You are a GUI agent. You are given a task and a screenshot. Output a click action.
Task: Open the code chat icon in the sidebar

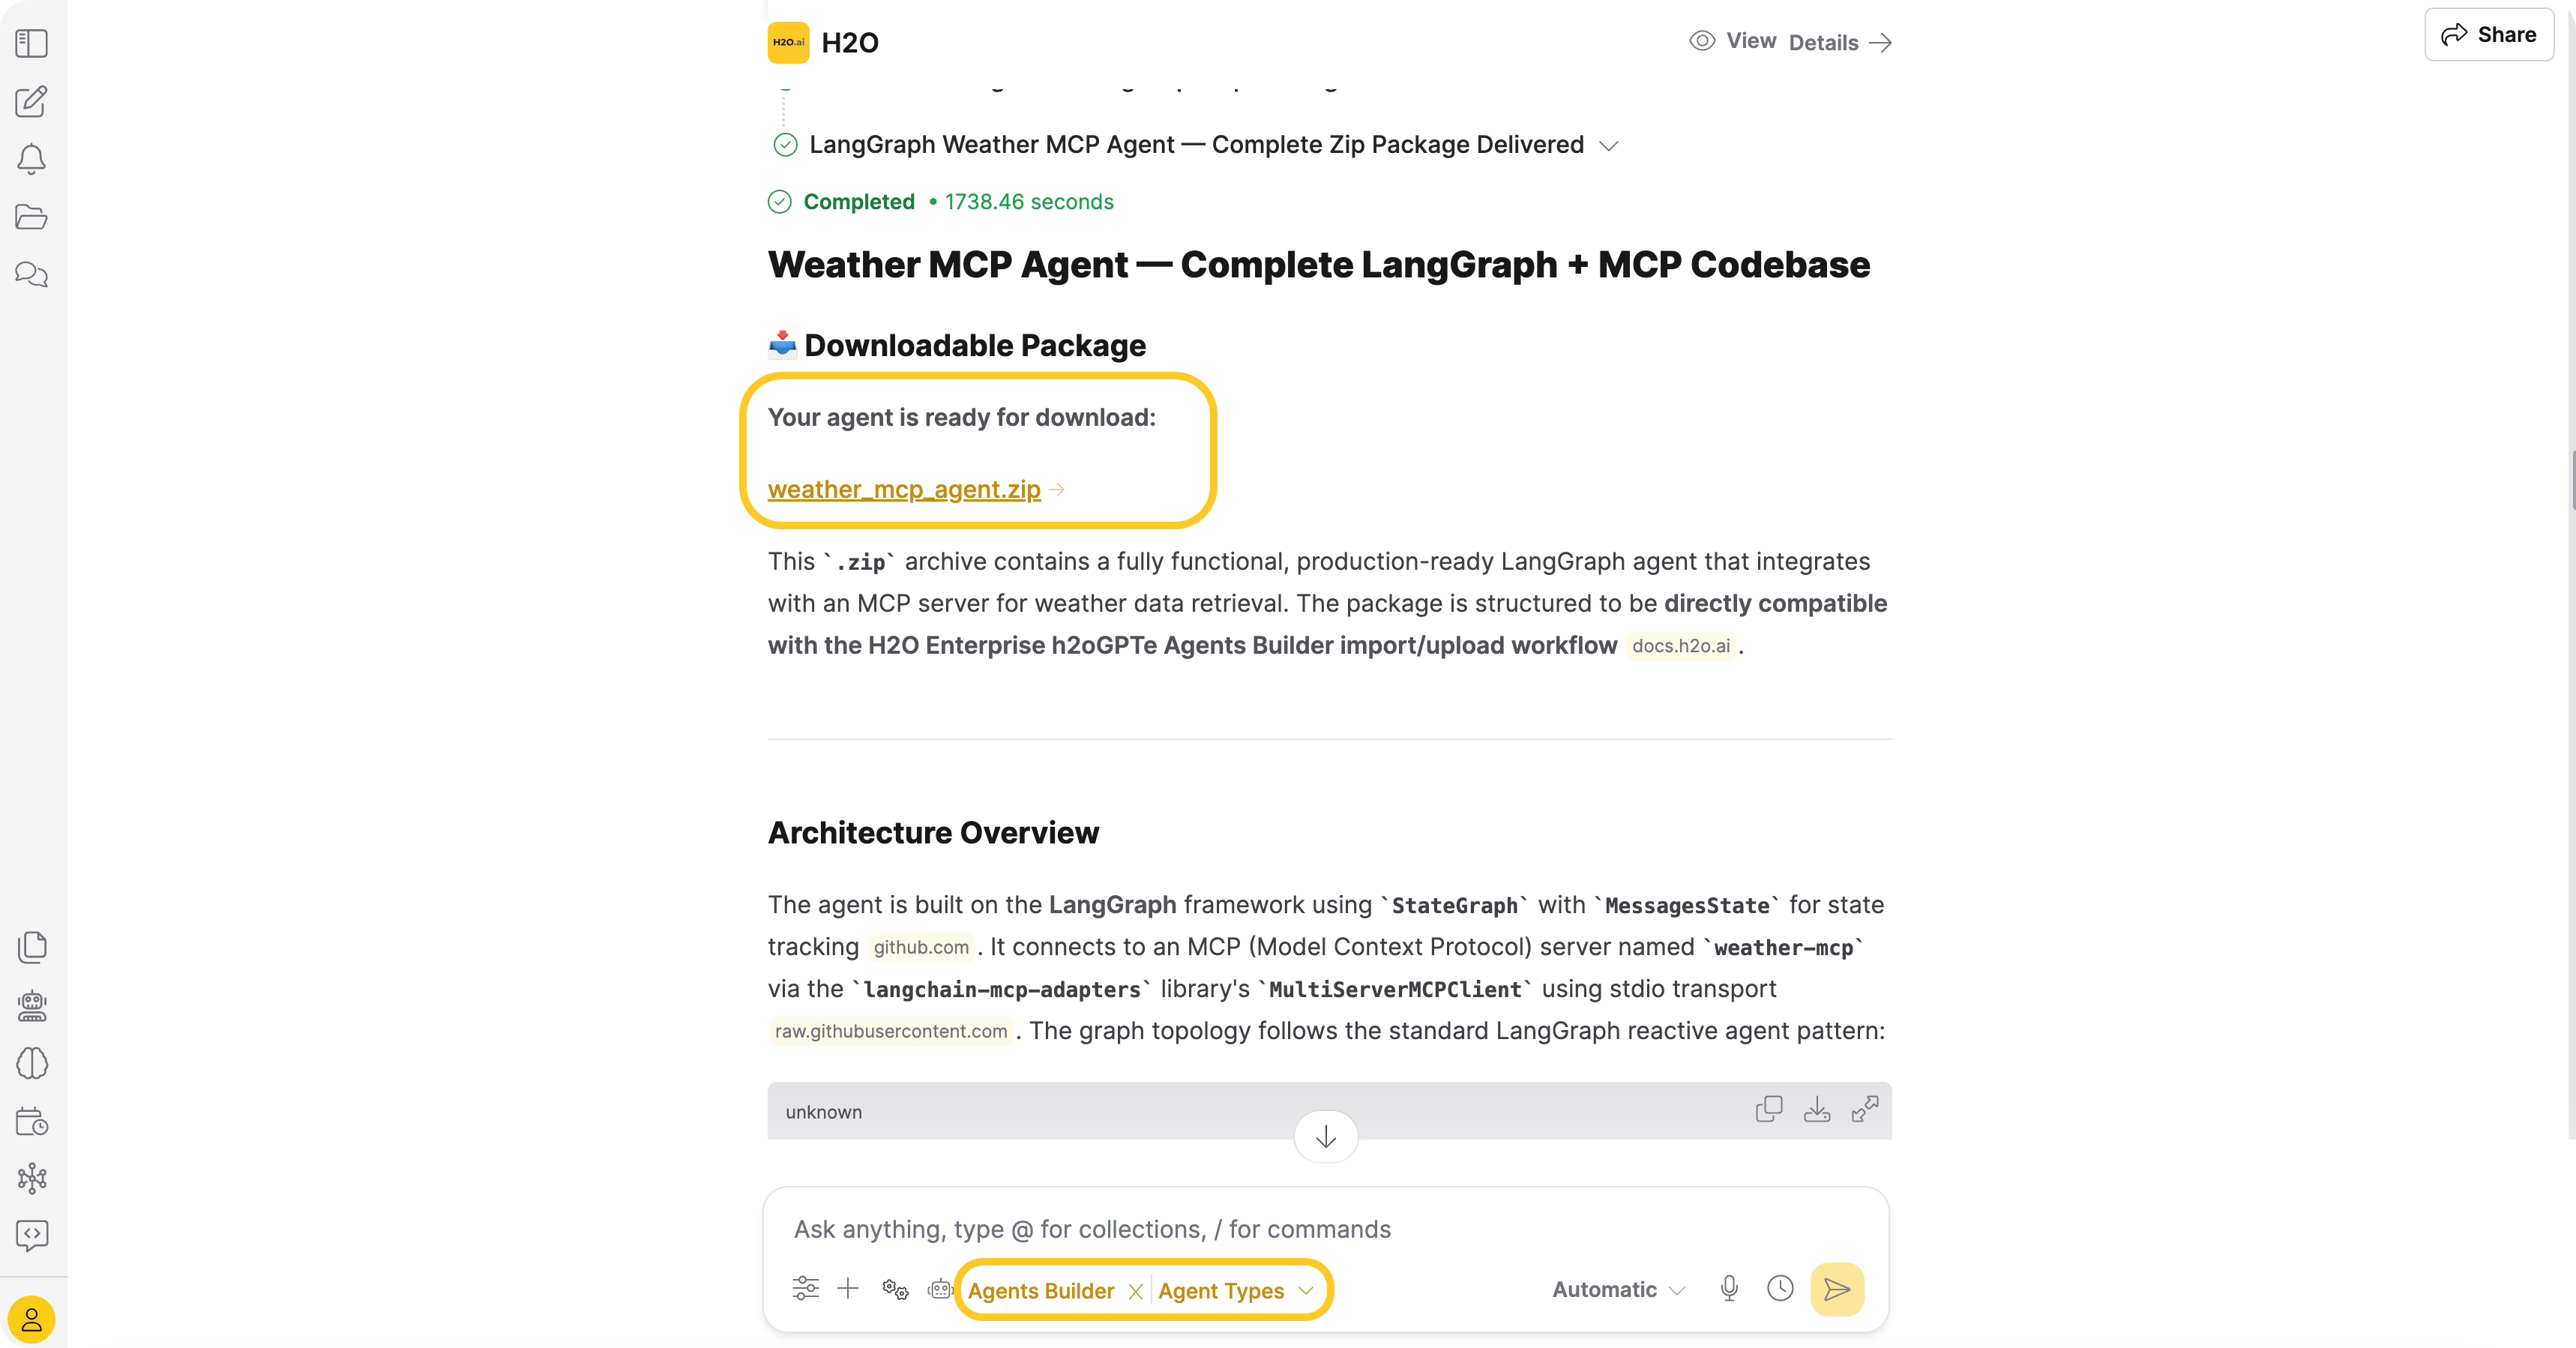pos(32,1235)
